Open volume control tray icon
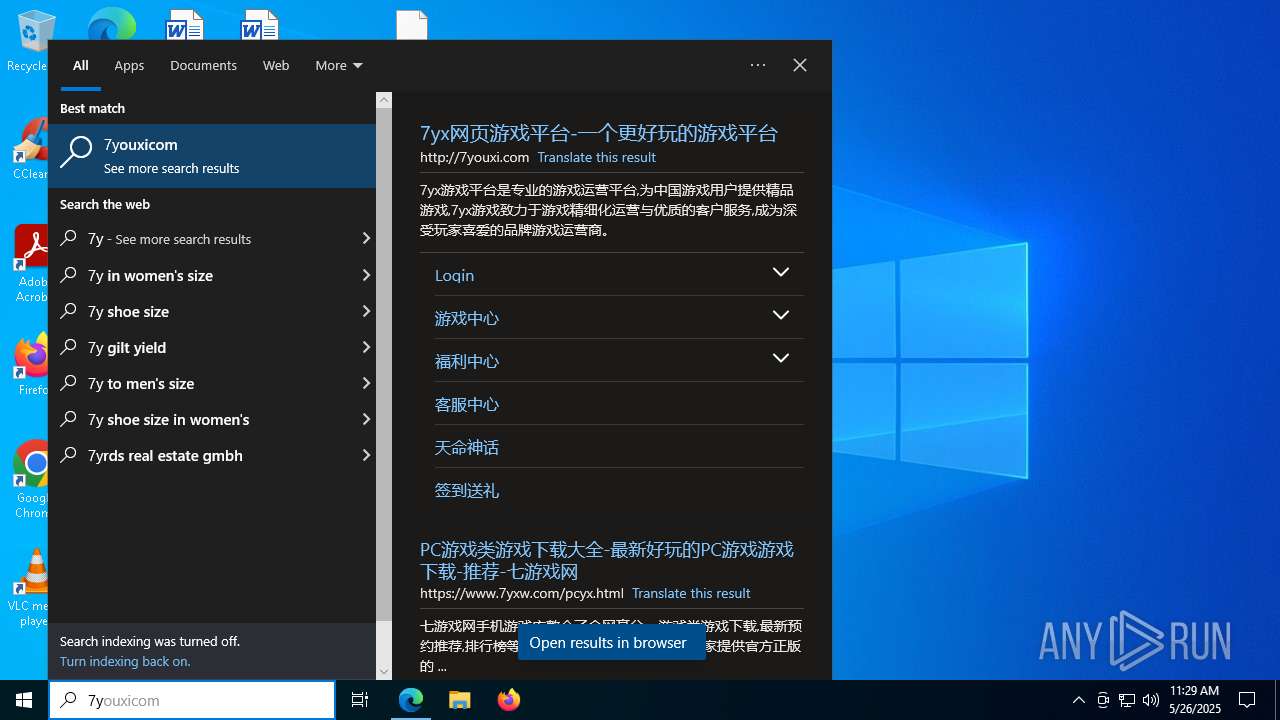This screenshot has height=720, width=1280. [1151, 700]
